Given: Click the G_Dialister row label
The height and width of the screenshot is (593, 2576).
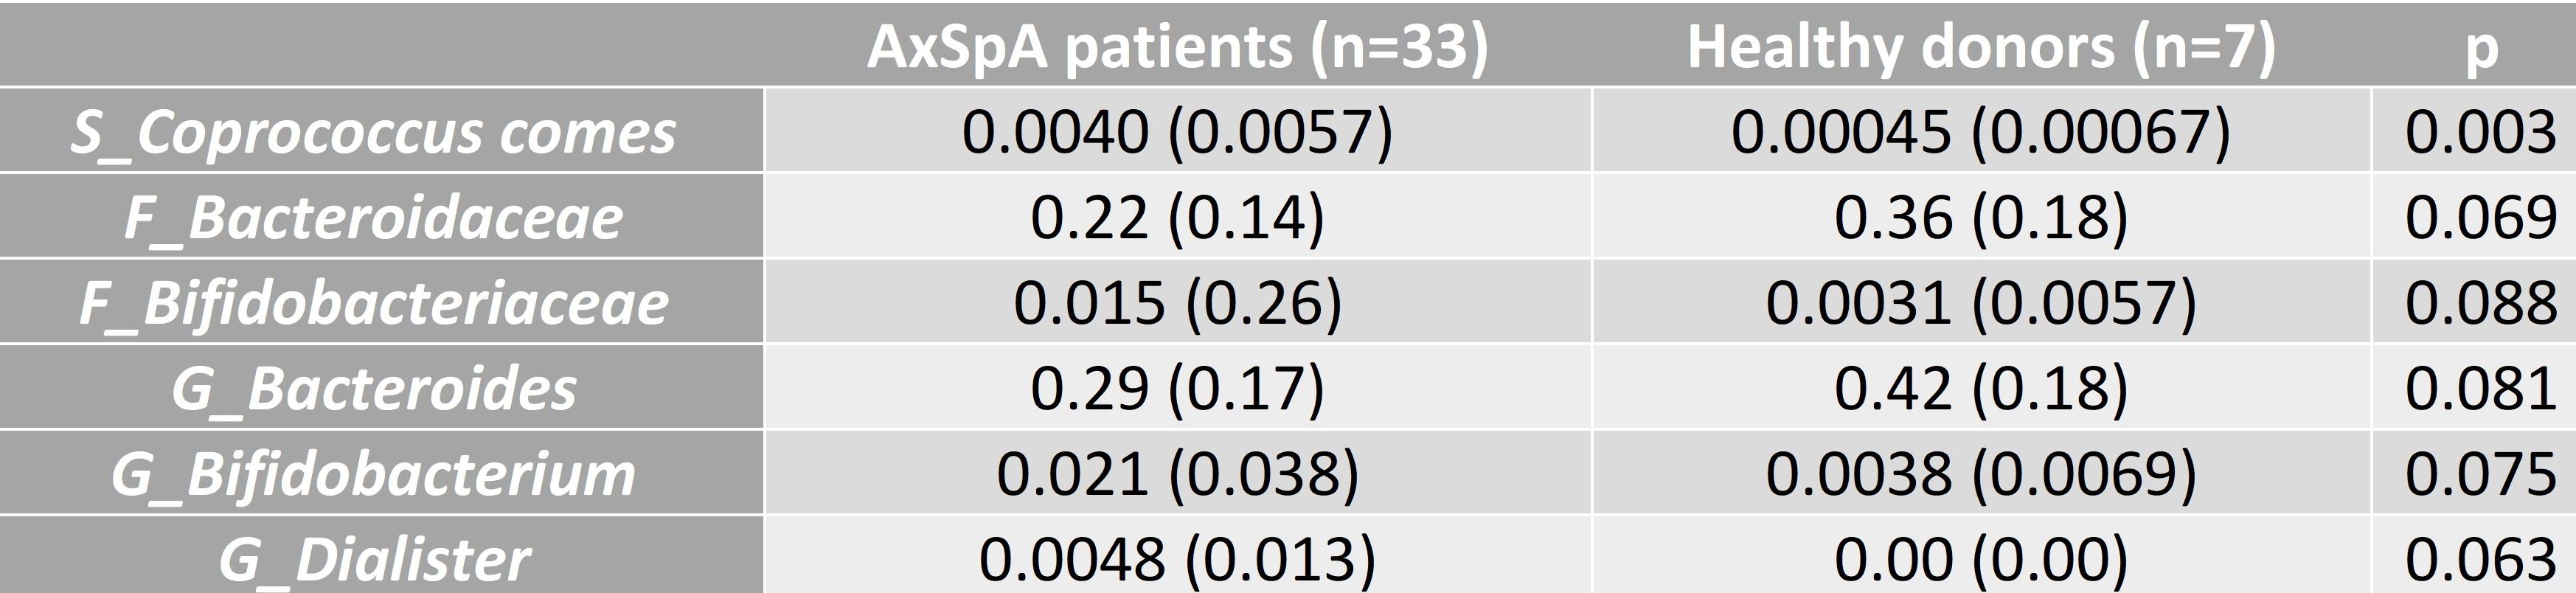Looking at the screenshot, I should tap(373, 559).
